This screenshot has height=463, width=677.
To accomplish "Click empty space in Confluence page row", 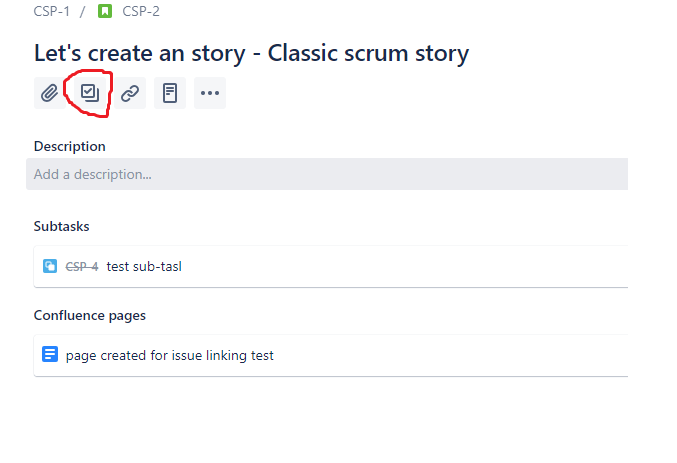I will point(449,355).
